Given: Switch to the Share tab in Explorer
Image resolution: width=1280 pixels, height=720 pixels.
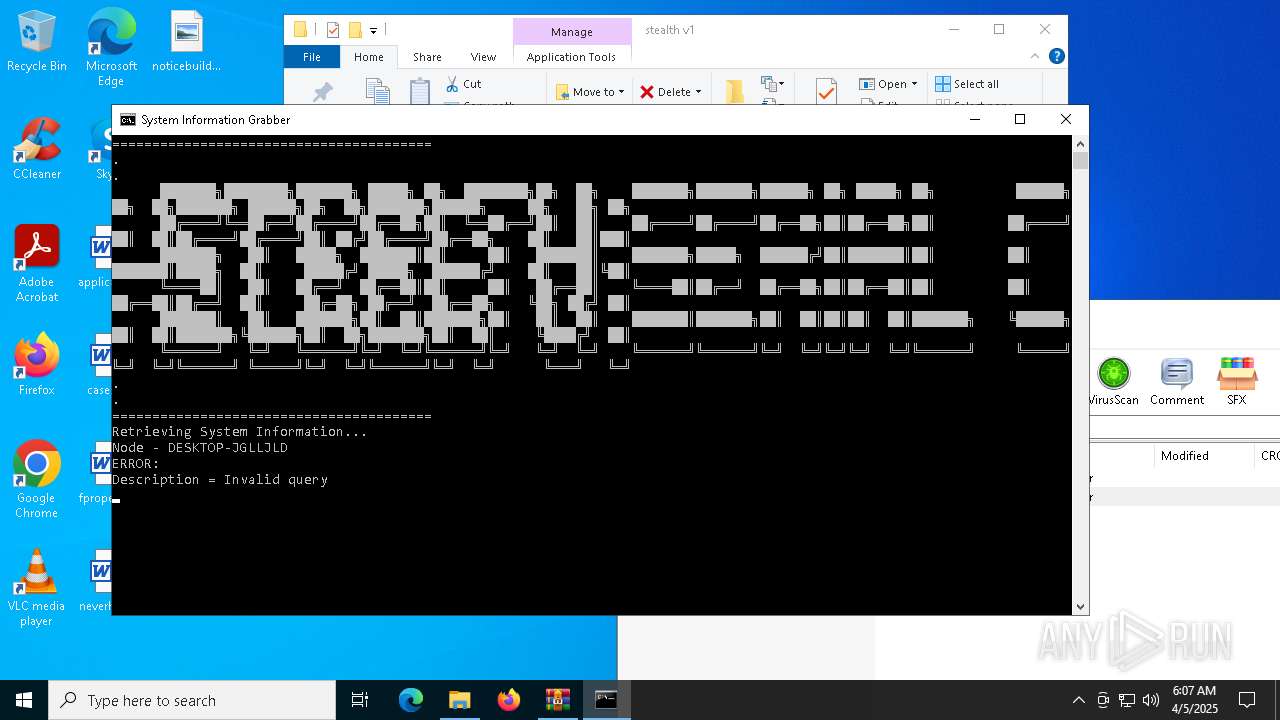Looking at the screenshot, I should point(427,57).
